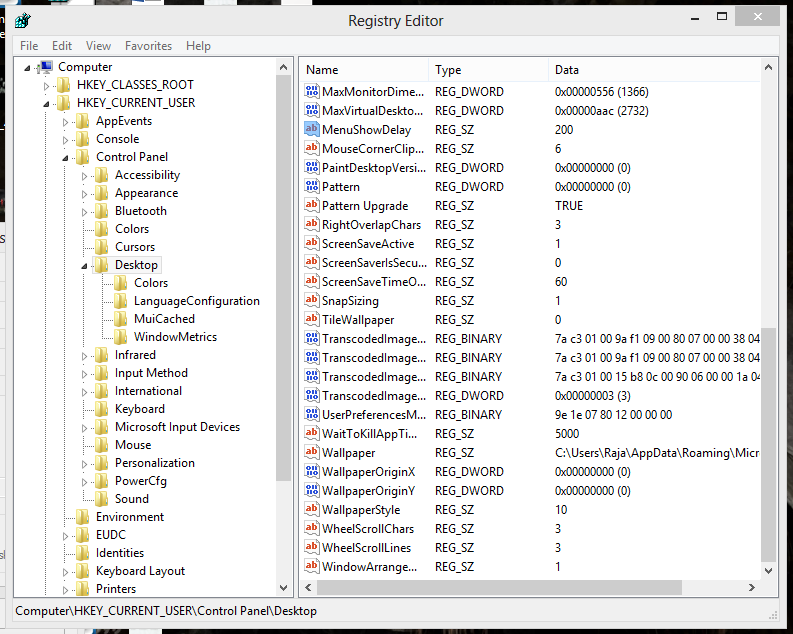Open the Help menu
Screen dimensions: 793x634
click(x=198, y=46)
